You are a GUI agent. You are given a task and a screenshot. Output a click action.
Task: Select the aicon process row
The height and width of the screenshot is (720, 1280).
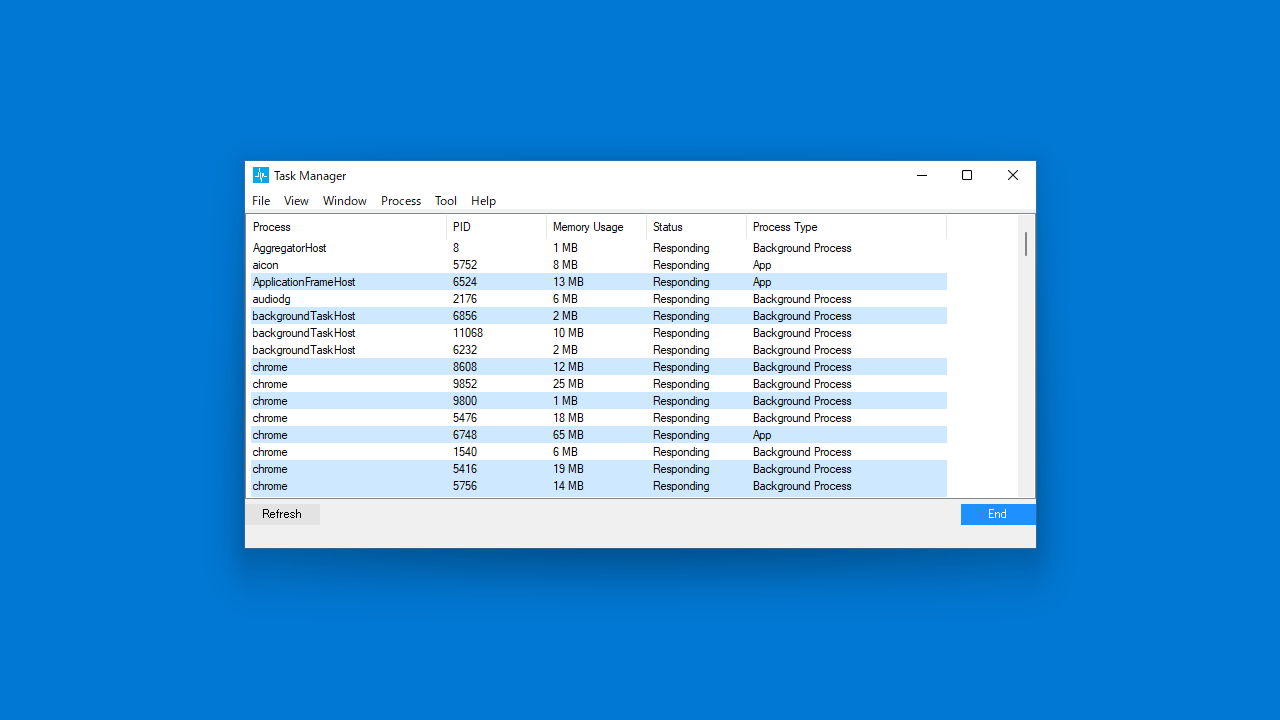[598, 265]
